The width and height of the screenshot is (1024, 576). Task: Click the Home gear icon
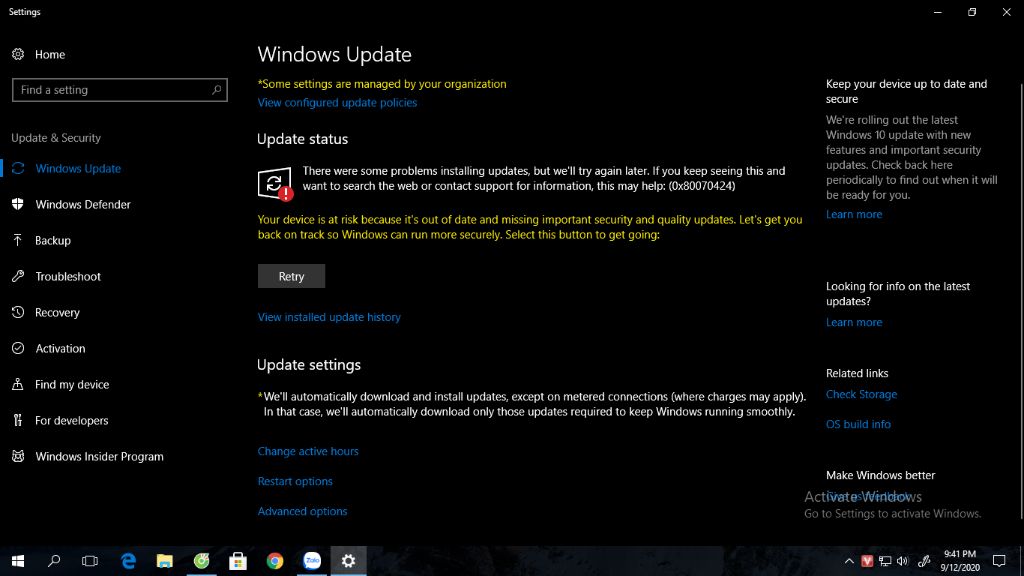click(18, 54)
